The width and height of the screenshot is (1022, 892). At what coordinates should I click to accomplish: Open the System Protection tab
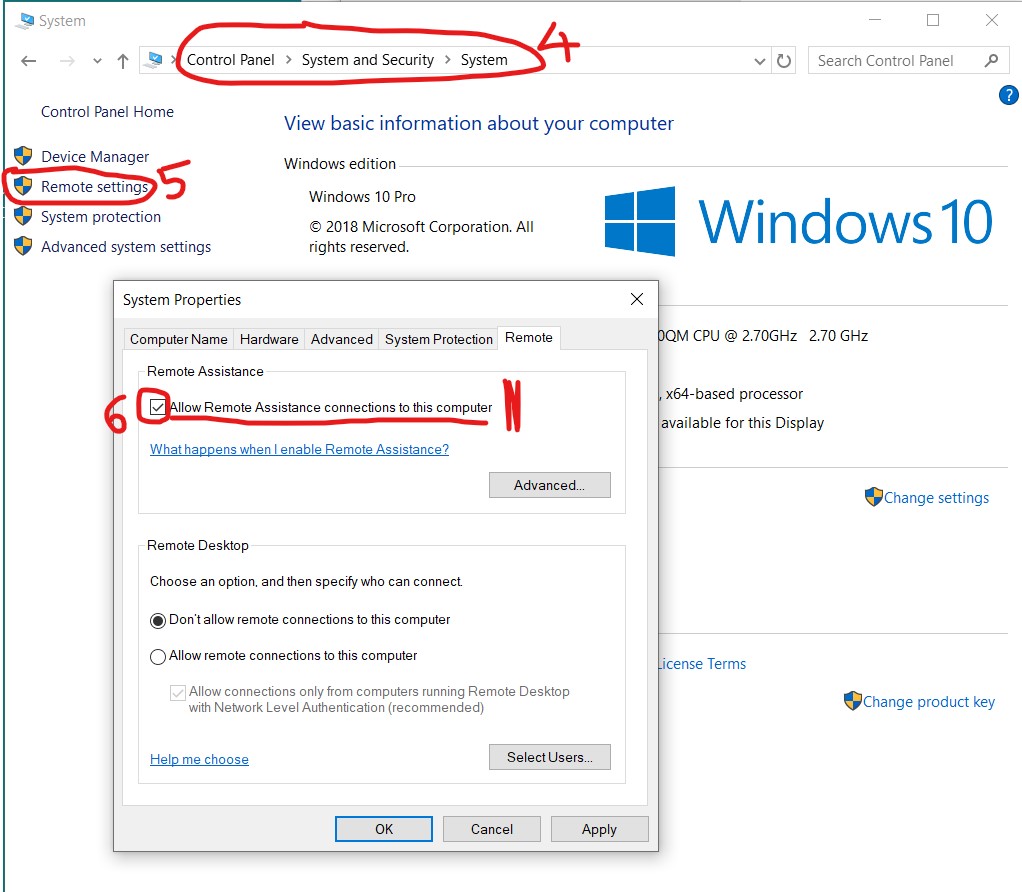pyautogui.click(x=439, y=339)
